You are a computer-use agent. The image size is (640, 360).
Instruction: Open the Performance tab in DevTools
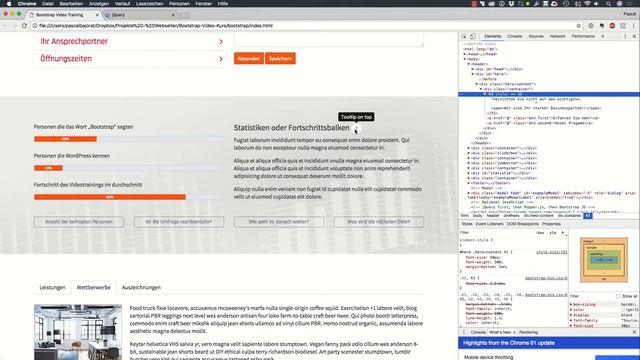[x=583, y=36]
